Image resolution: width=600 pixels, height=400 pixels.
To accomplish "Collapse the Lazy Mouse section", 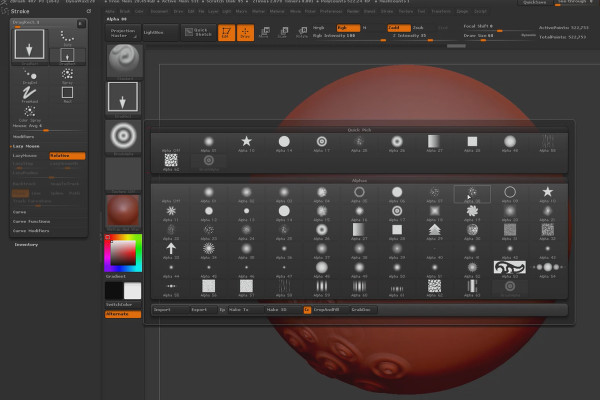I will click(26, 146).
